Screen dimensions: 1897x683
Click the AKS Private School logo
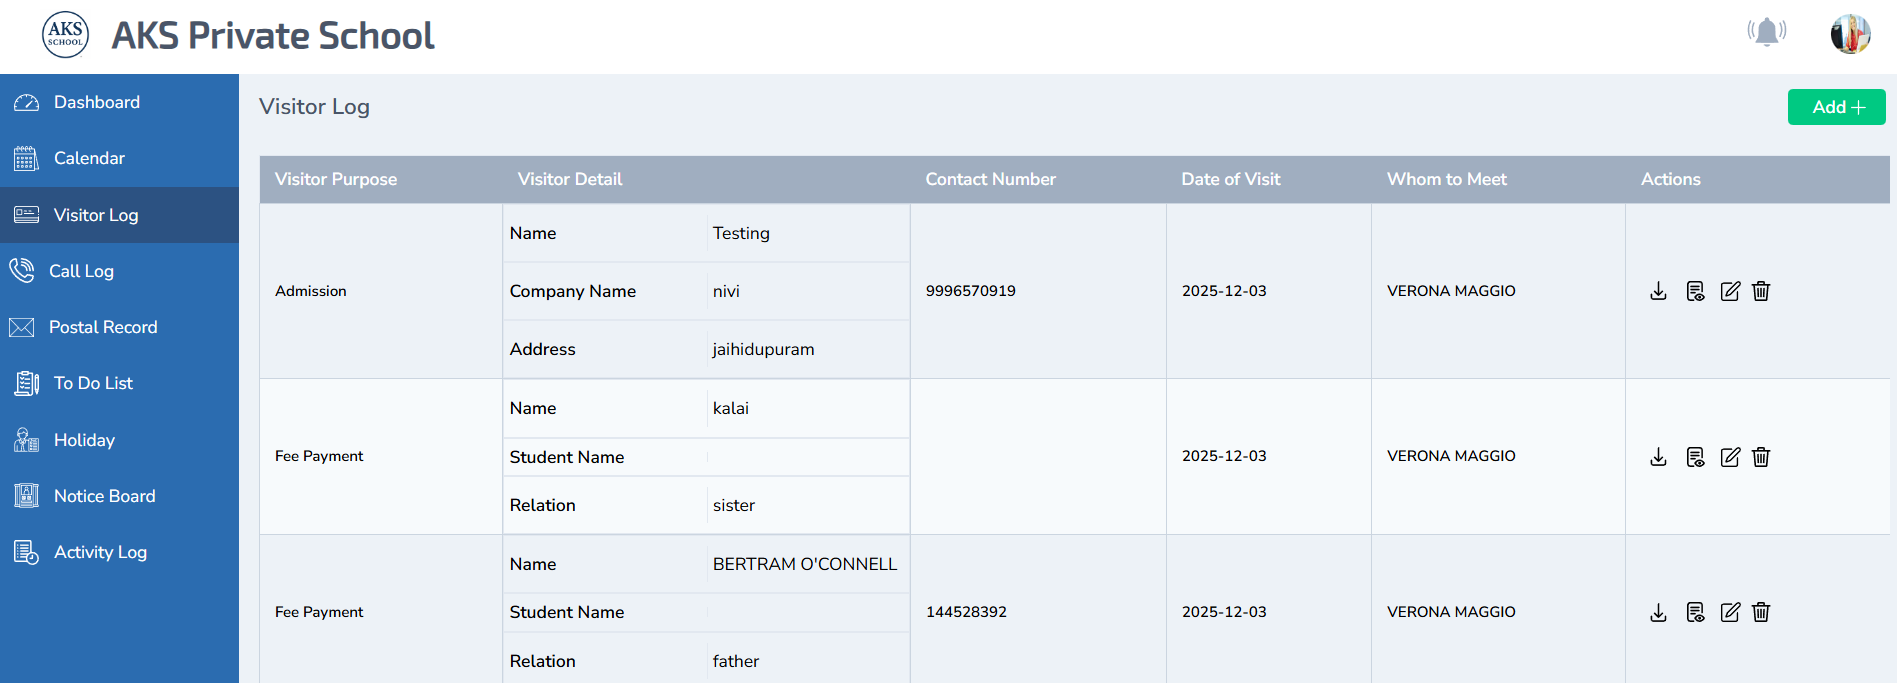tap(65, 33)
